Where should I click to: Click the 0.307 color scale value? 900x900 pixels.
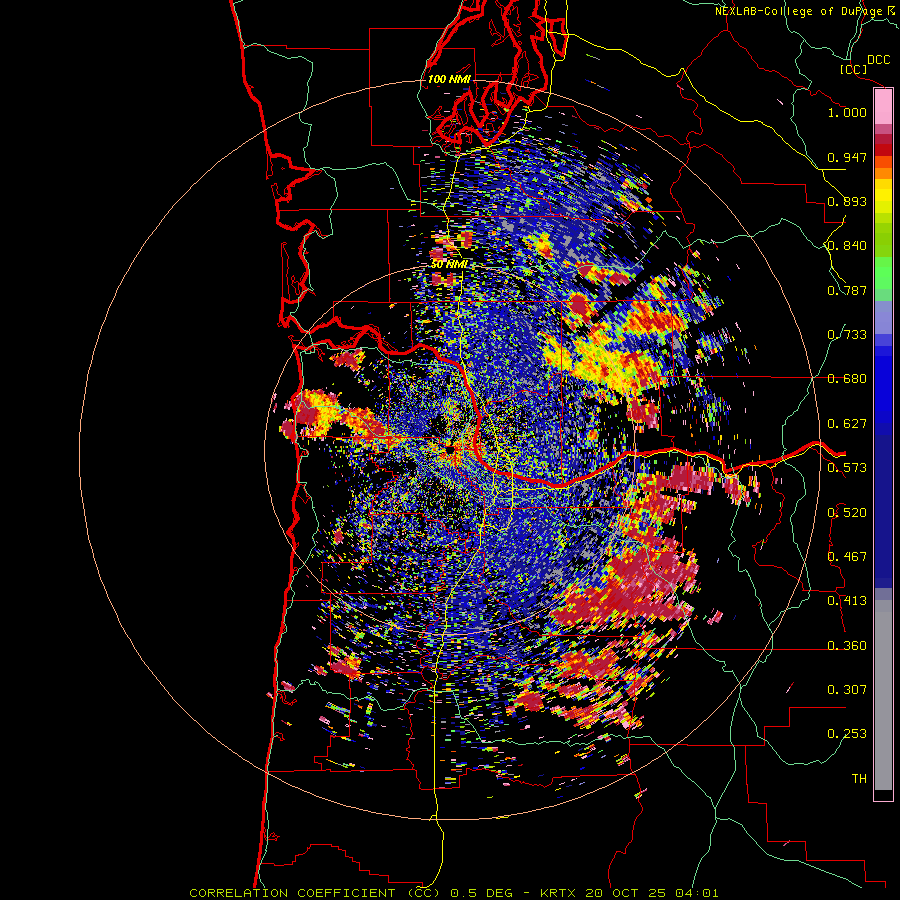pos(847,690)
